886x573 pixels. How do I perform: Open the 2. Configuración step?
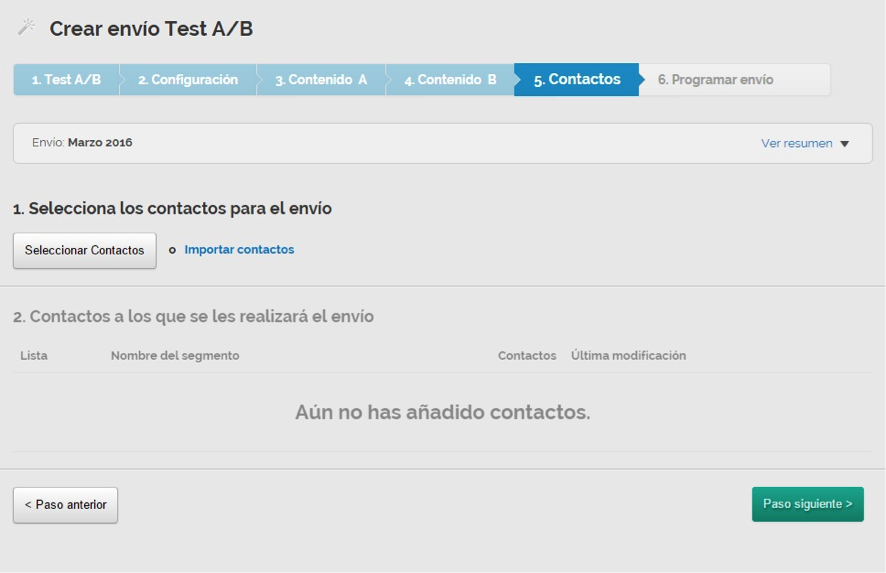pyautogui.click(x=188, y=80)
